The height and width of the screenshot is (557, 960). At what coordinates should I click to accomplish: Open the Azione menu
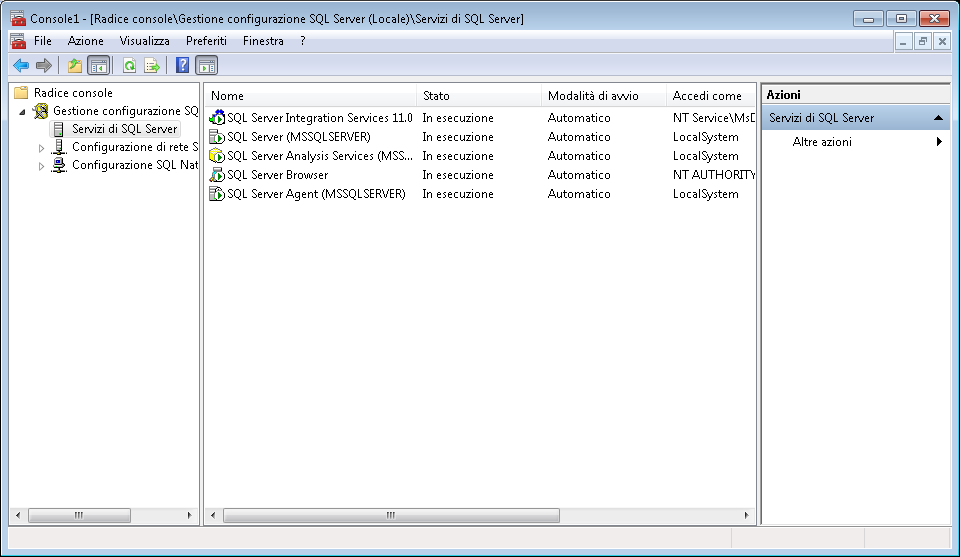86,41
